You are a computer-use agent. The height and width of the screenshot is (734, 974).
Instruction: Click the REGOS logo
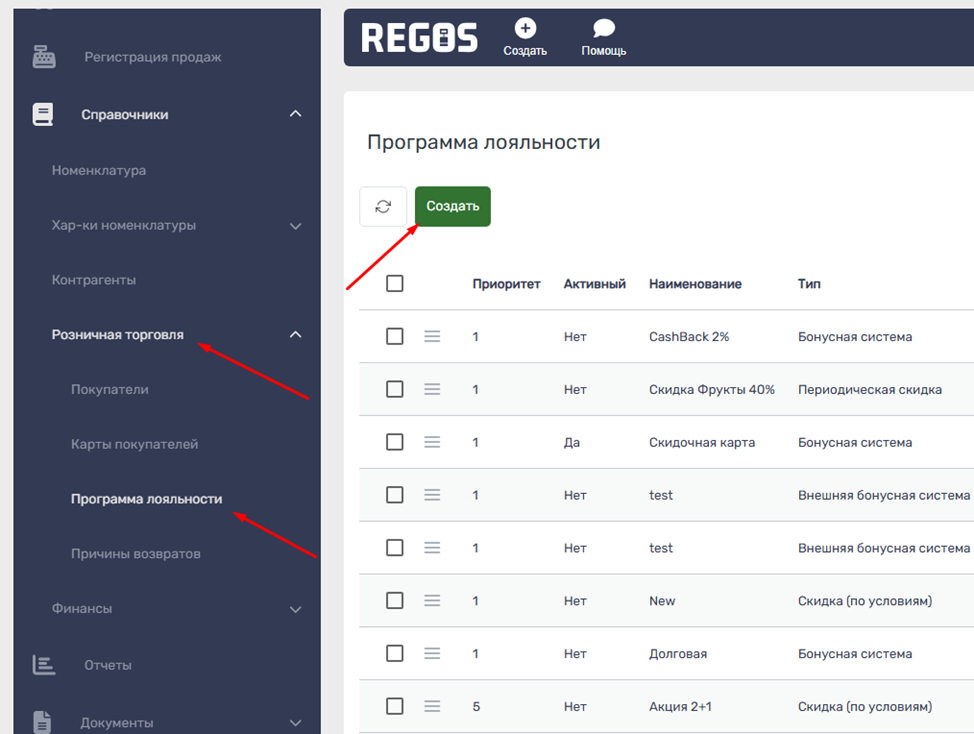coord(419,38)
